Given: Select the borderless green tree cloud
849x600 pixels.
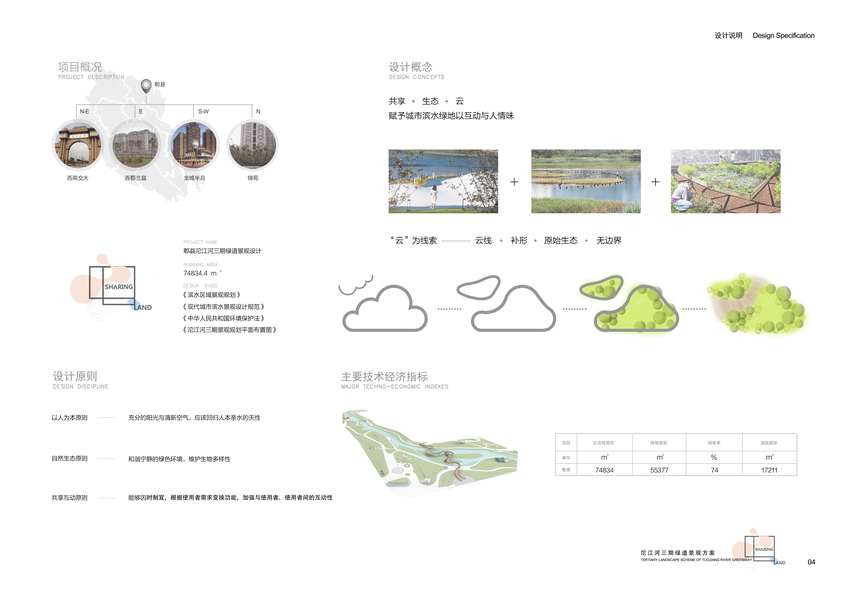Looking at the screenshot, I should tap(757, 304).
